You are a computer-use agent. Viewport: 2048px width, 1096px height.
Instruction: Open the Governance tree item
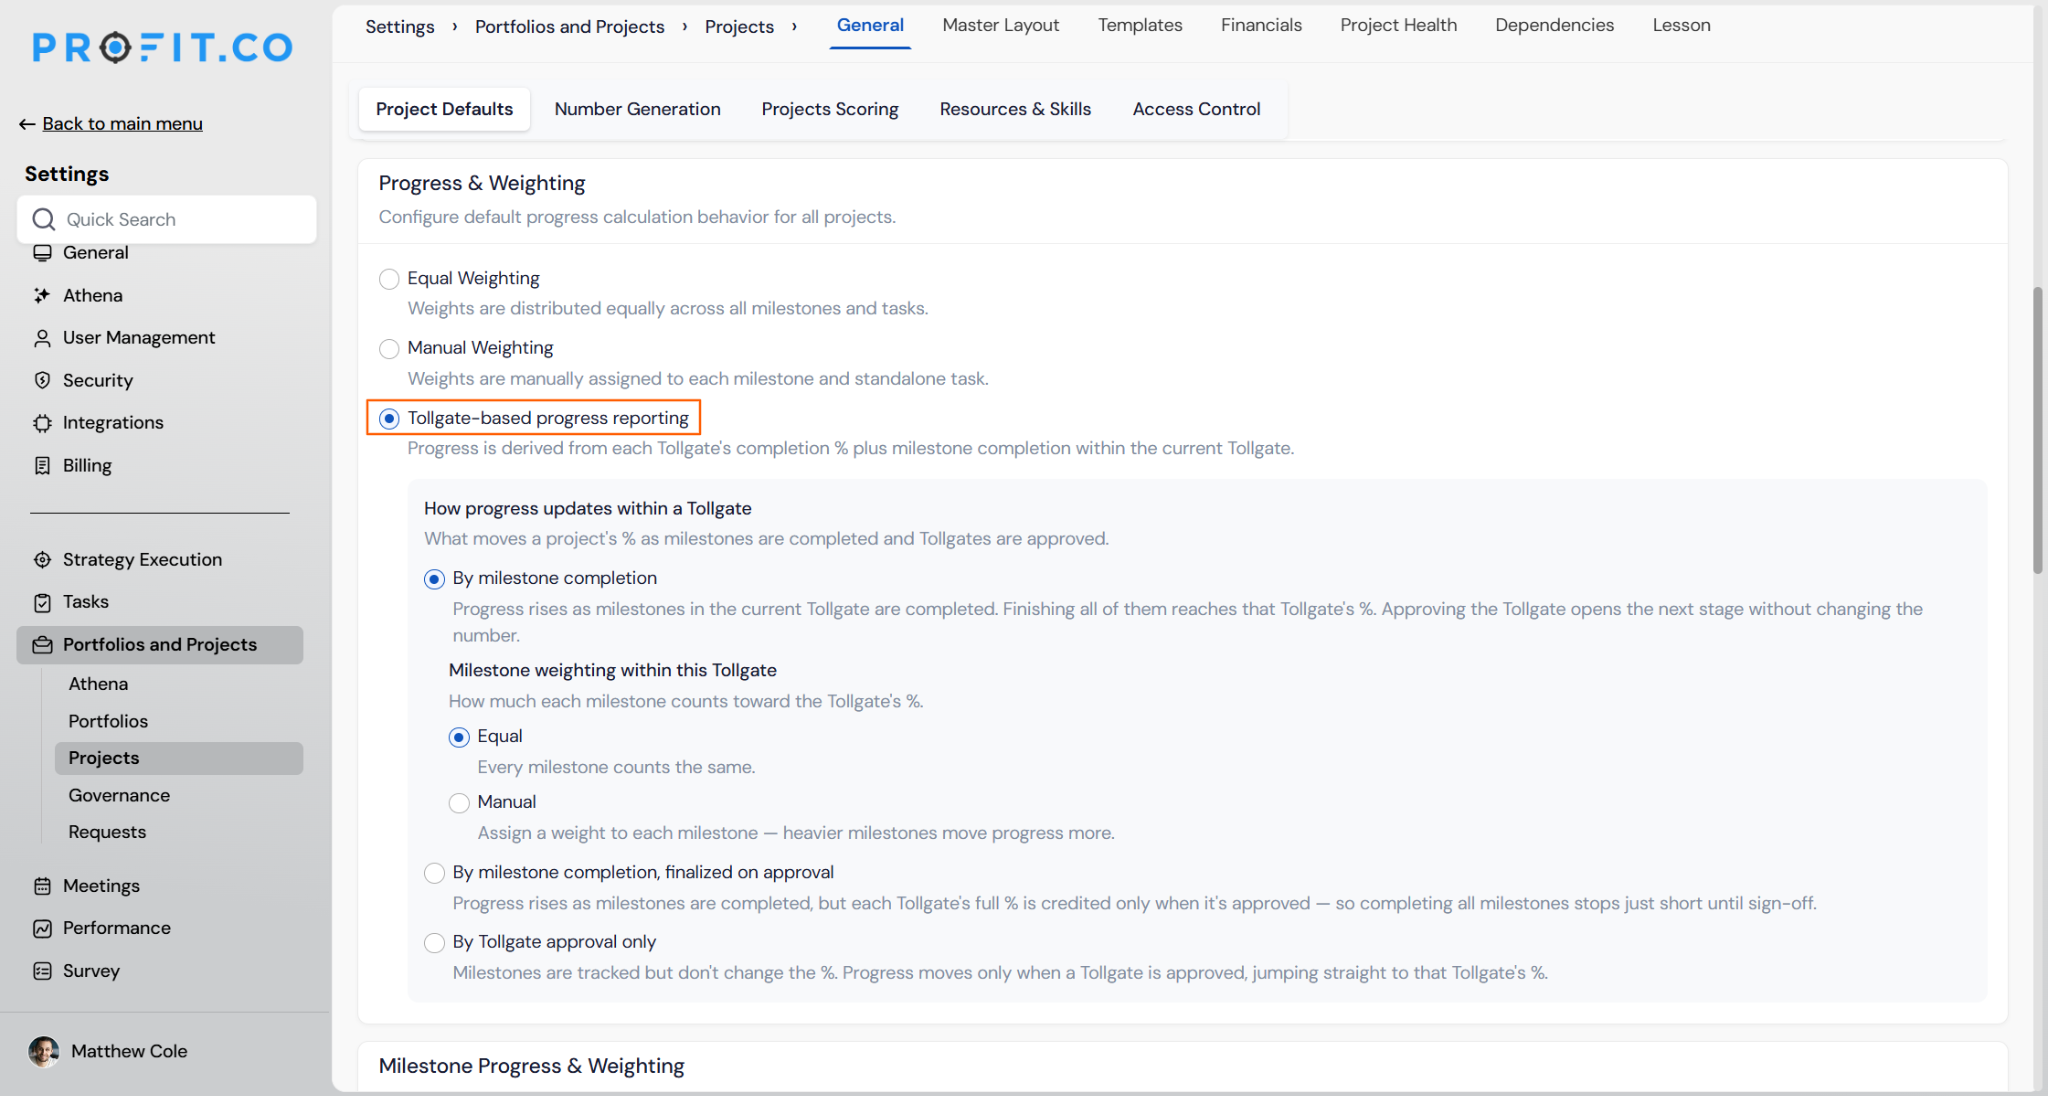(x=119, y=795)
